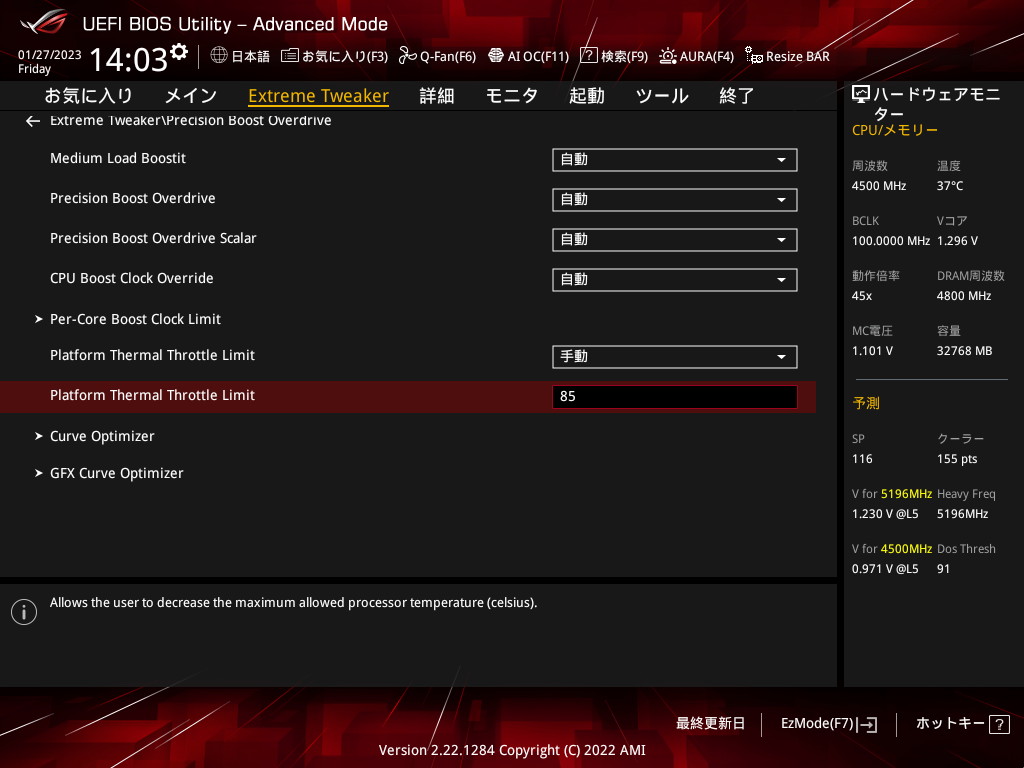Click BCLK value 100.0000 MHz
This screenshot has width=1024, height=768.
[x=891, y=241]
